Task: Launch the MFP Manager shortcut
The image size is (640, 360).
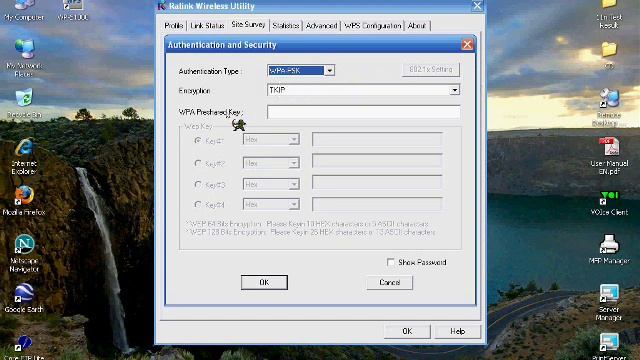Action: coord(609,249)
